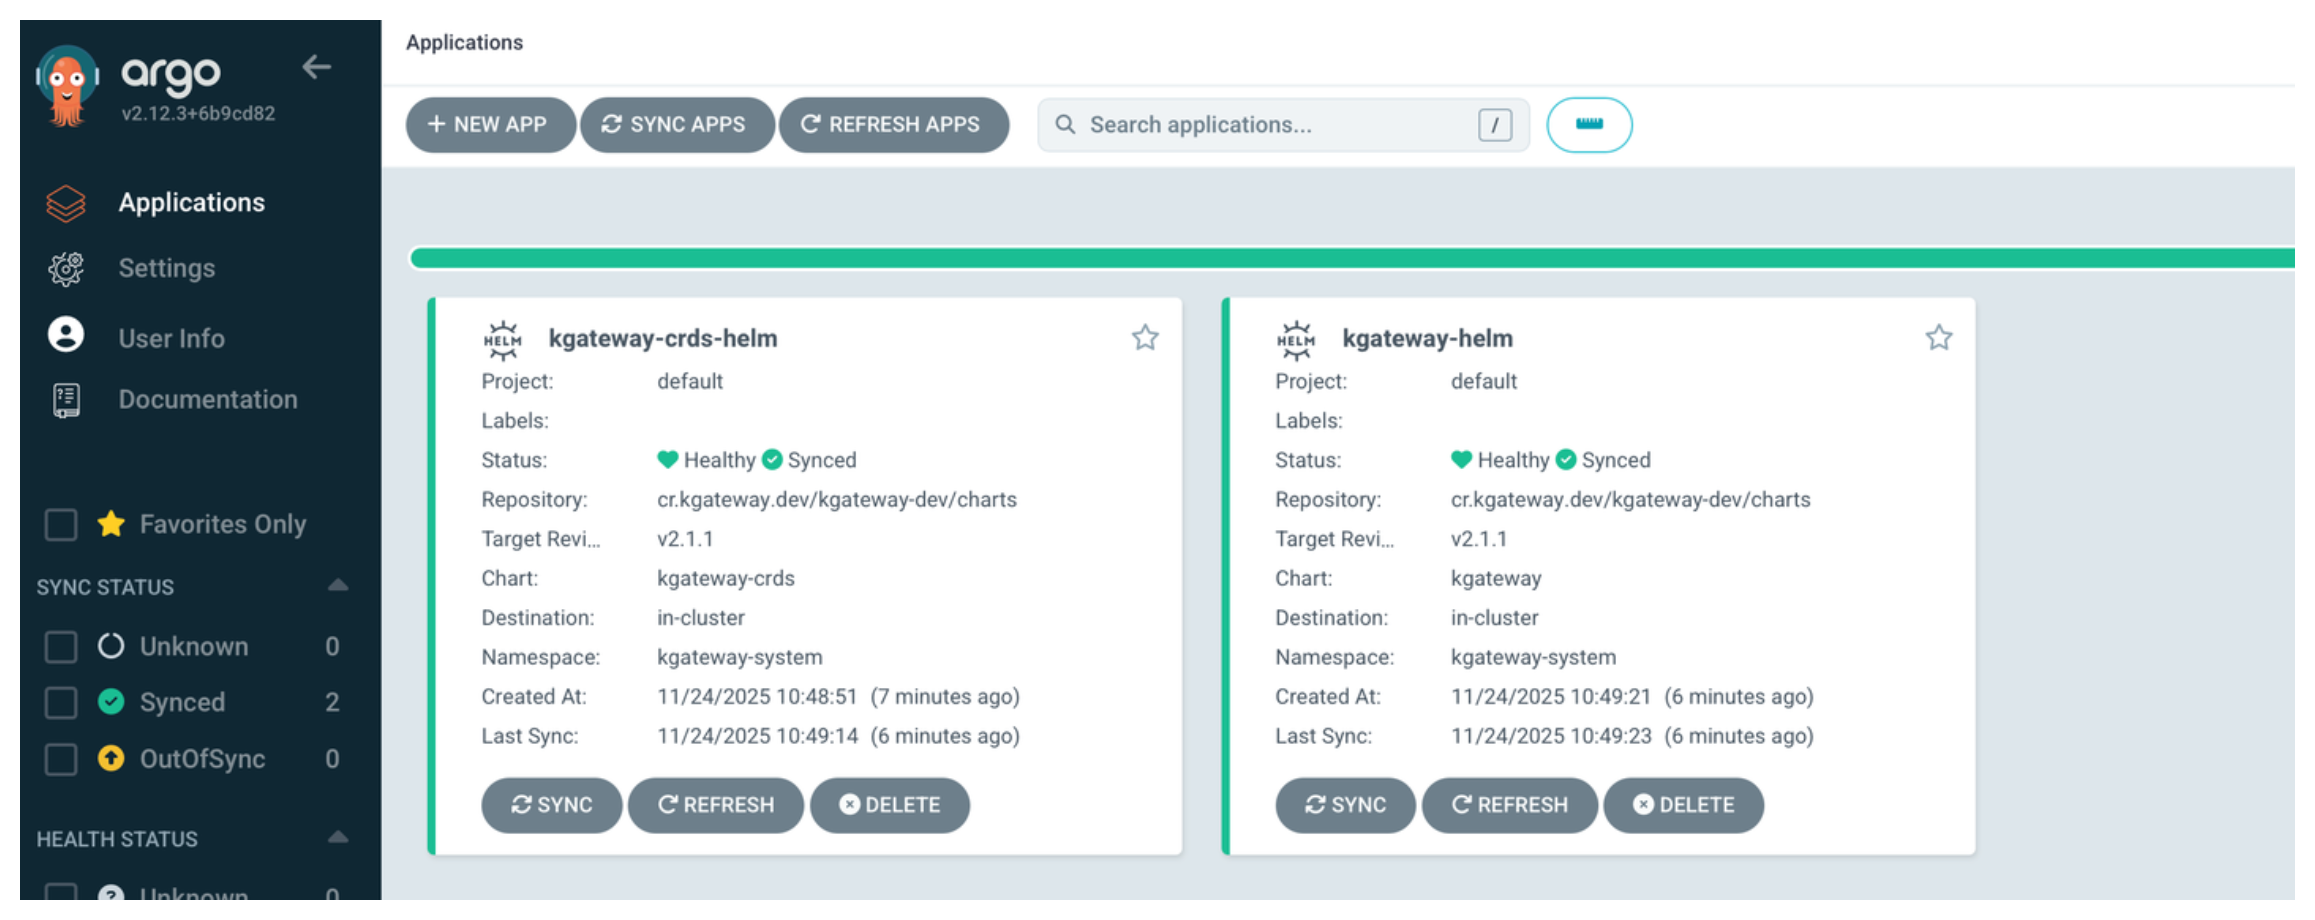The image size is (2315, 920).
Task: Star the kgateway-helm application
Action: pyautogui.click(x=1938, y=338)
